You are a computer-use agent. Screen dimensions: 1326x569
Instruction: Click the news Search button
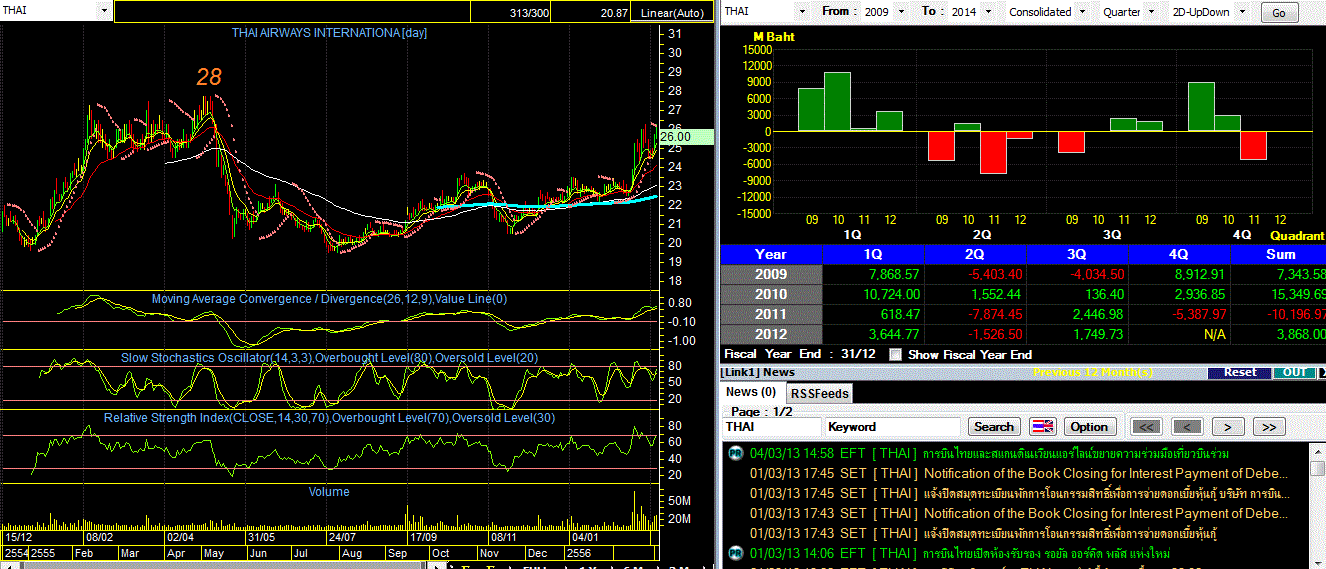(993, 427)
